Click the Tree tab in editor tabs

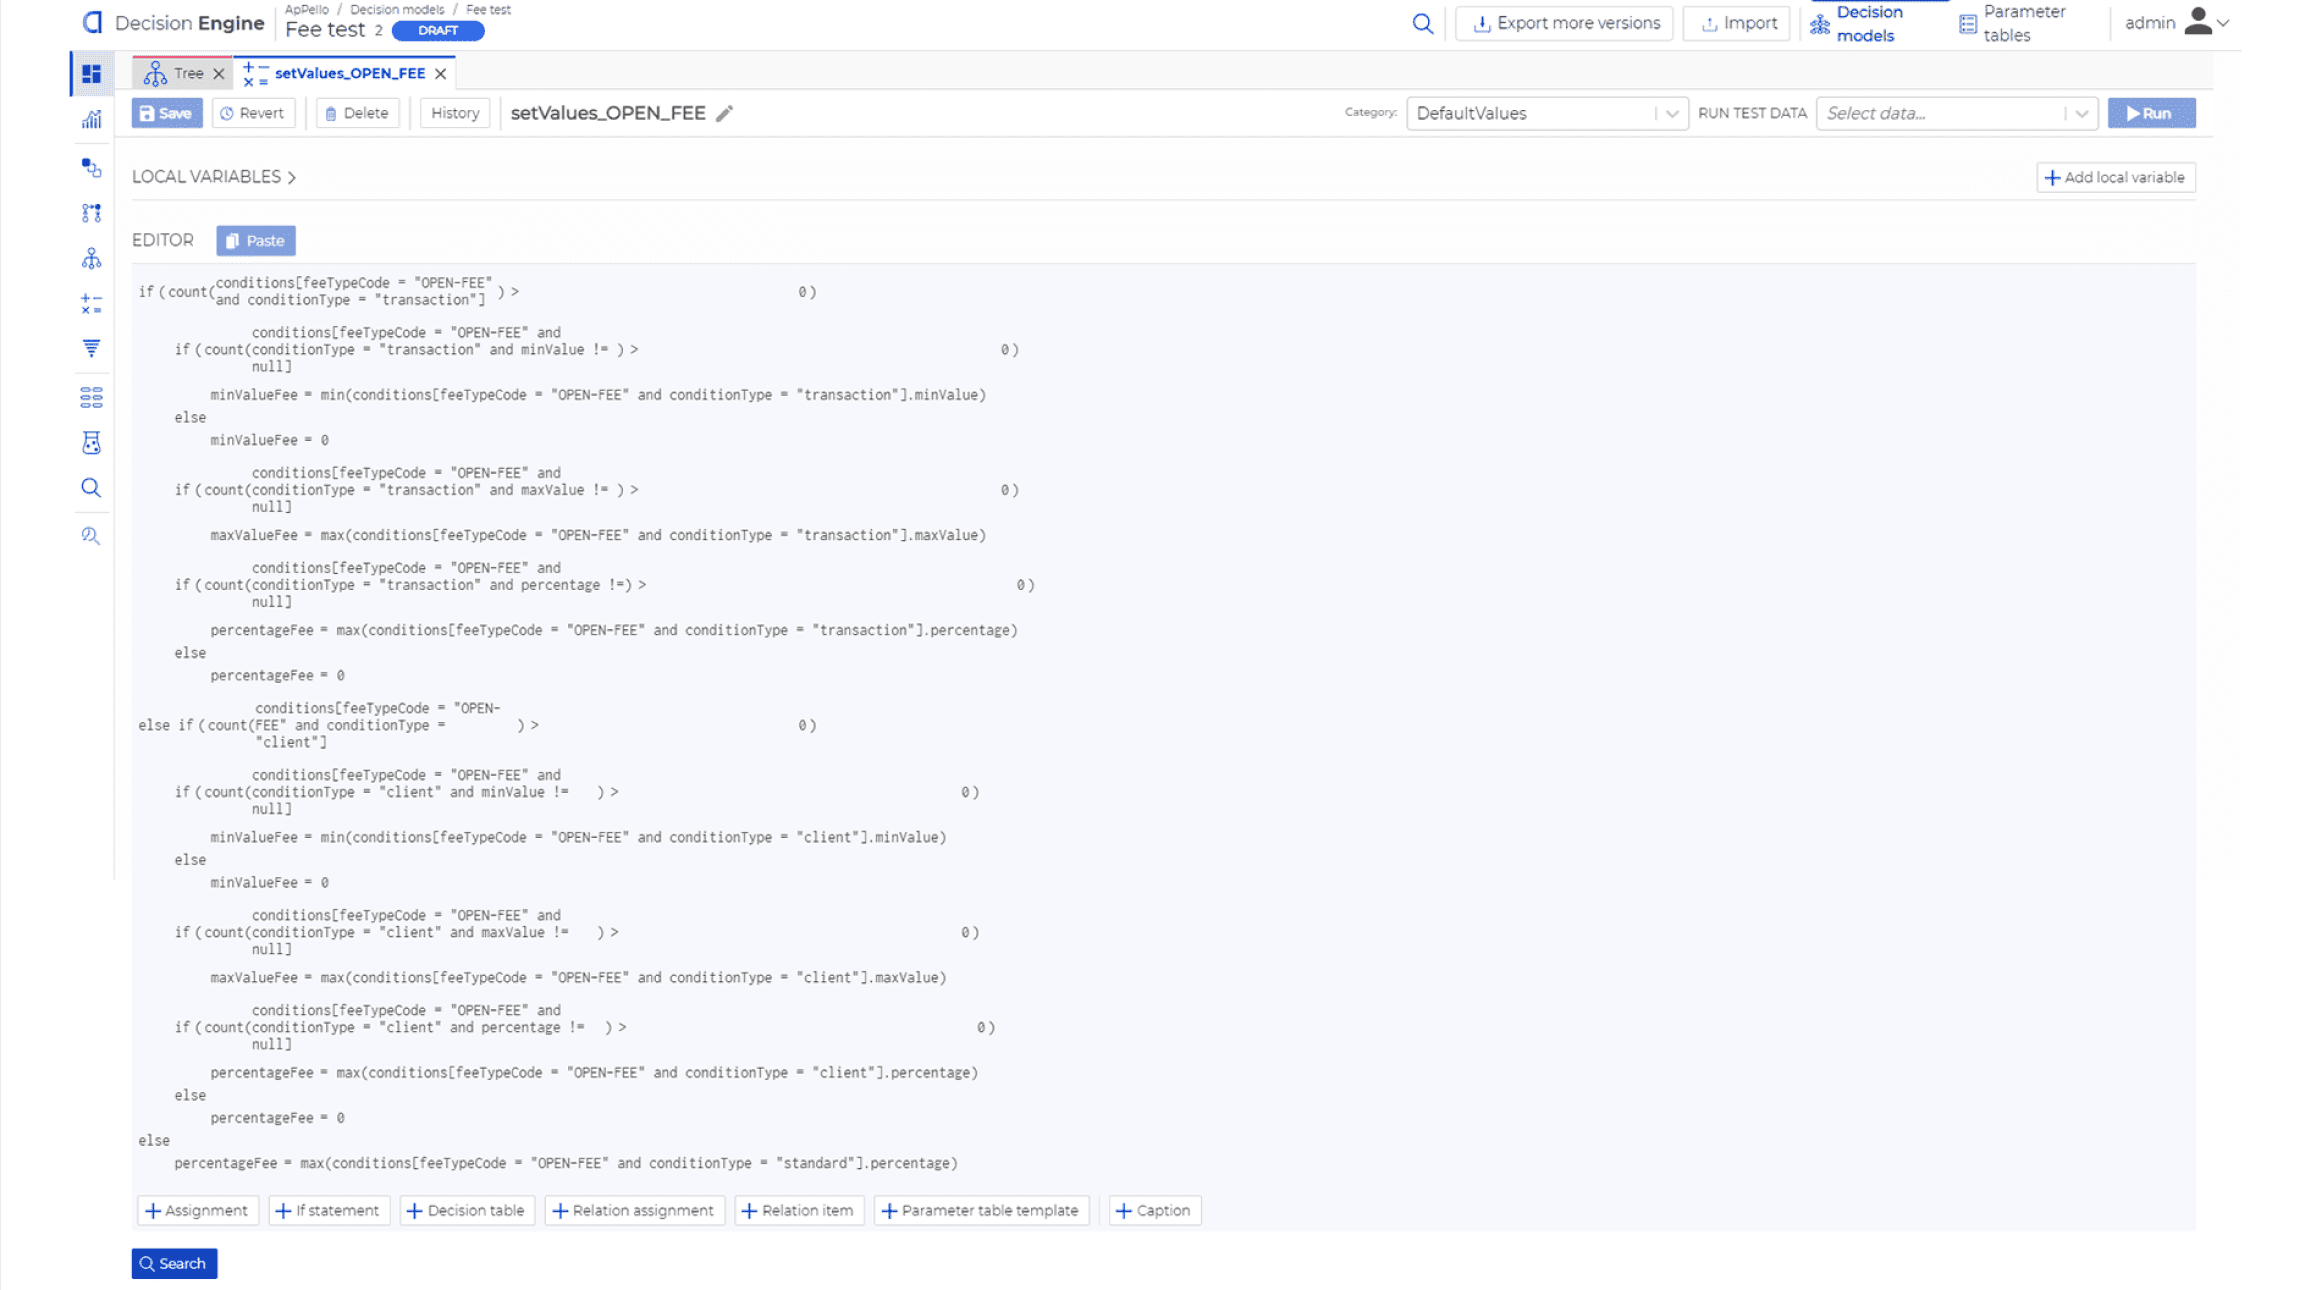point(178,73)
